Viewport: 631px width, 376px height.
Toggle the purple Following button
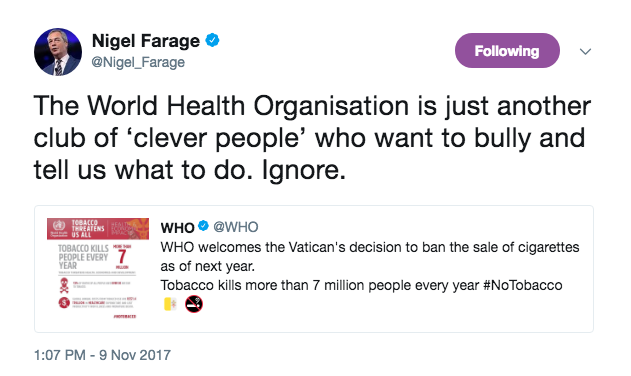click(x=507, y=51)
